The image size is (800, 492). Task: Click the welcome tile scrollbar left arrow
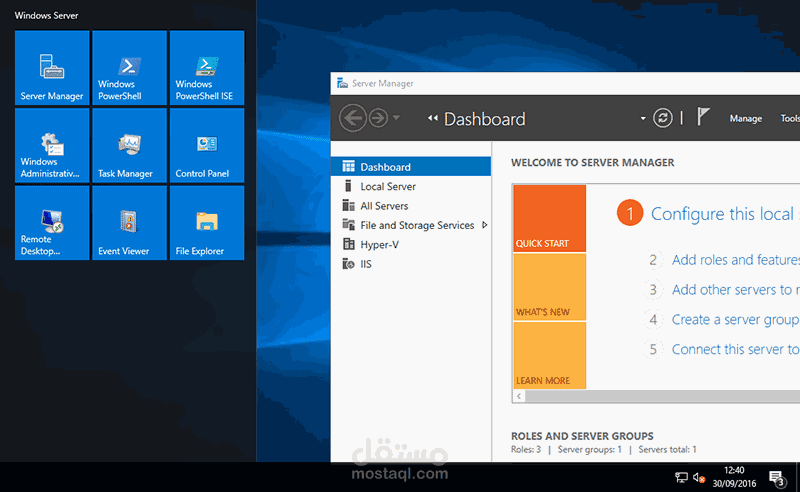click(519, 396)
